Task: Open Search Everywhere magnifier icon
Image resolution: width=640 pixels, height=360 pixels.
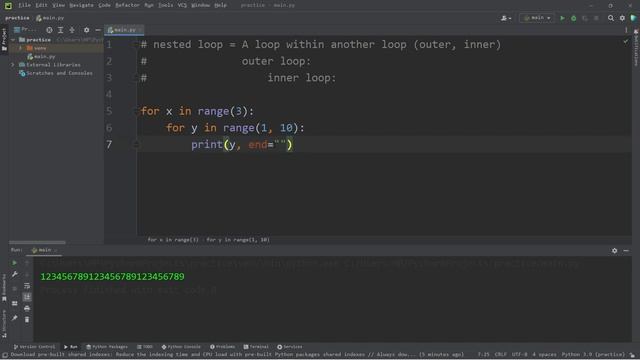Action: [x=611, y=18]
